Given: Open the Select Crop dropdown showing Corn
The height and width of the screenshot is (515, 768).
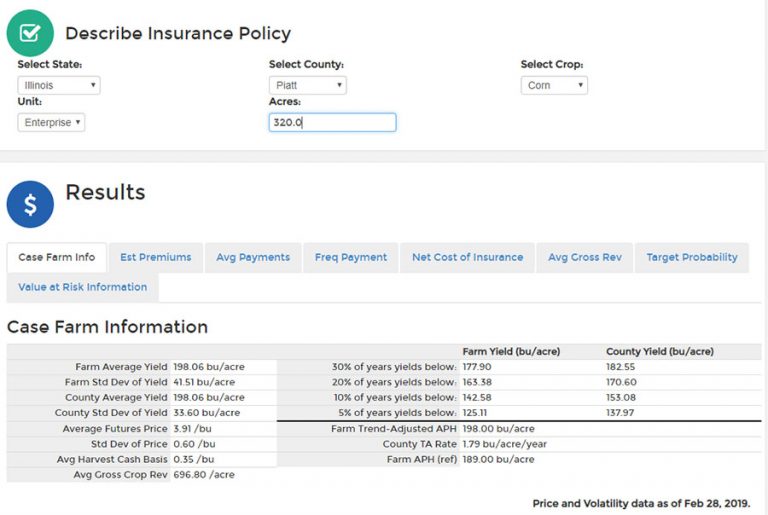Looking at the screenshot, I should pos(554,85).
